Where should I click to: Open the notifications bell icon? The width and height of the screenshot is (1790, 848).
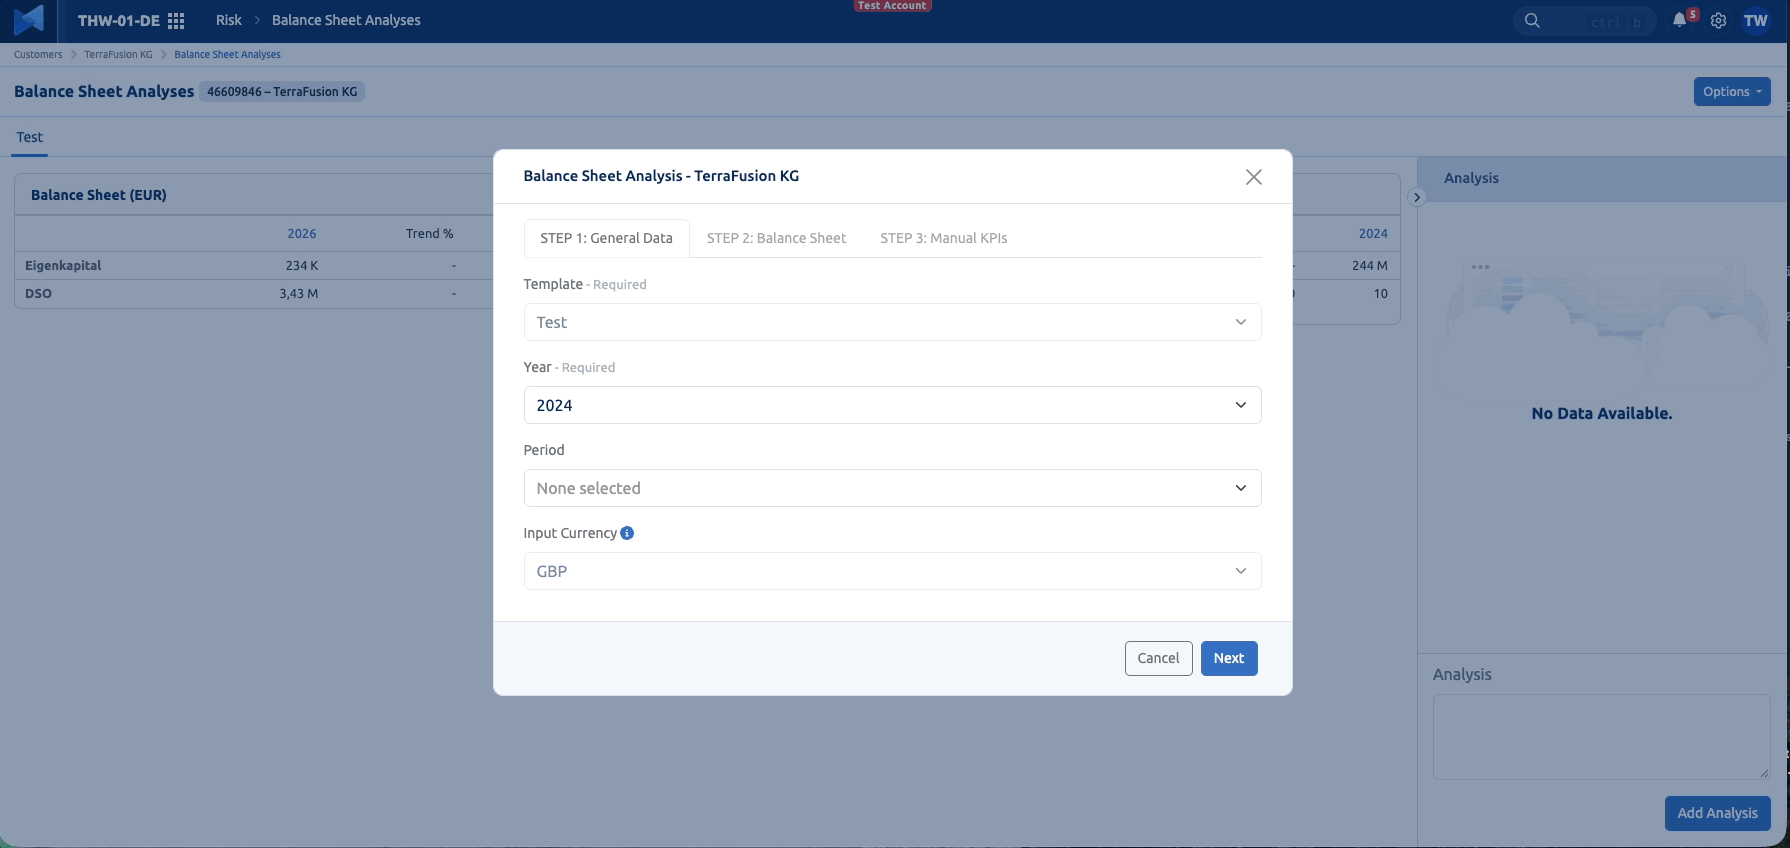click(1679, 21)
